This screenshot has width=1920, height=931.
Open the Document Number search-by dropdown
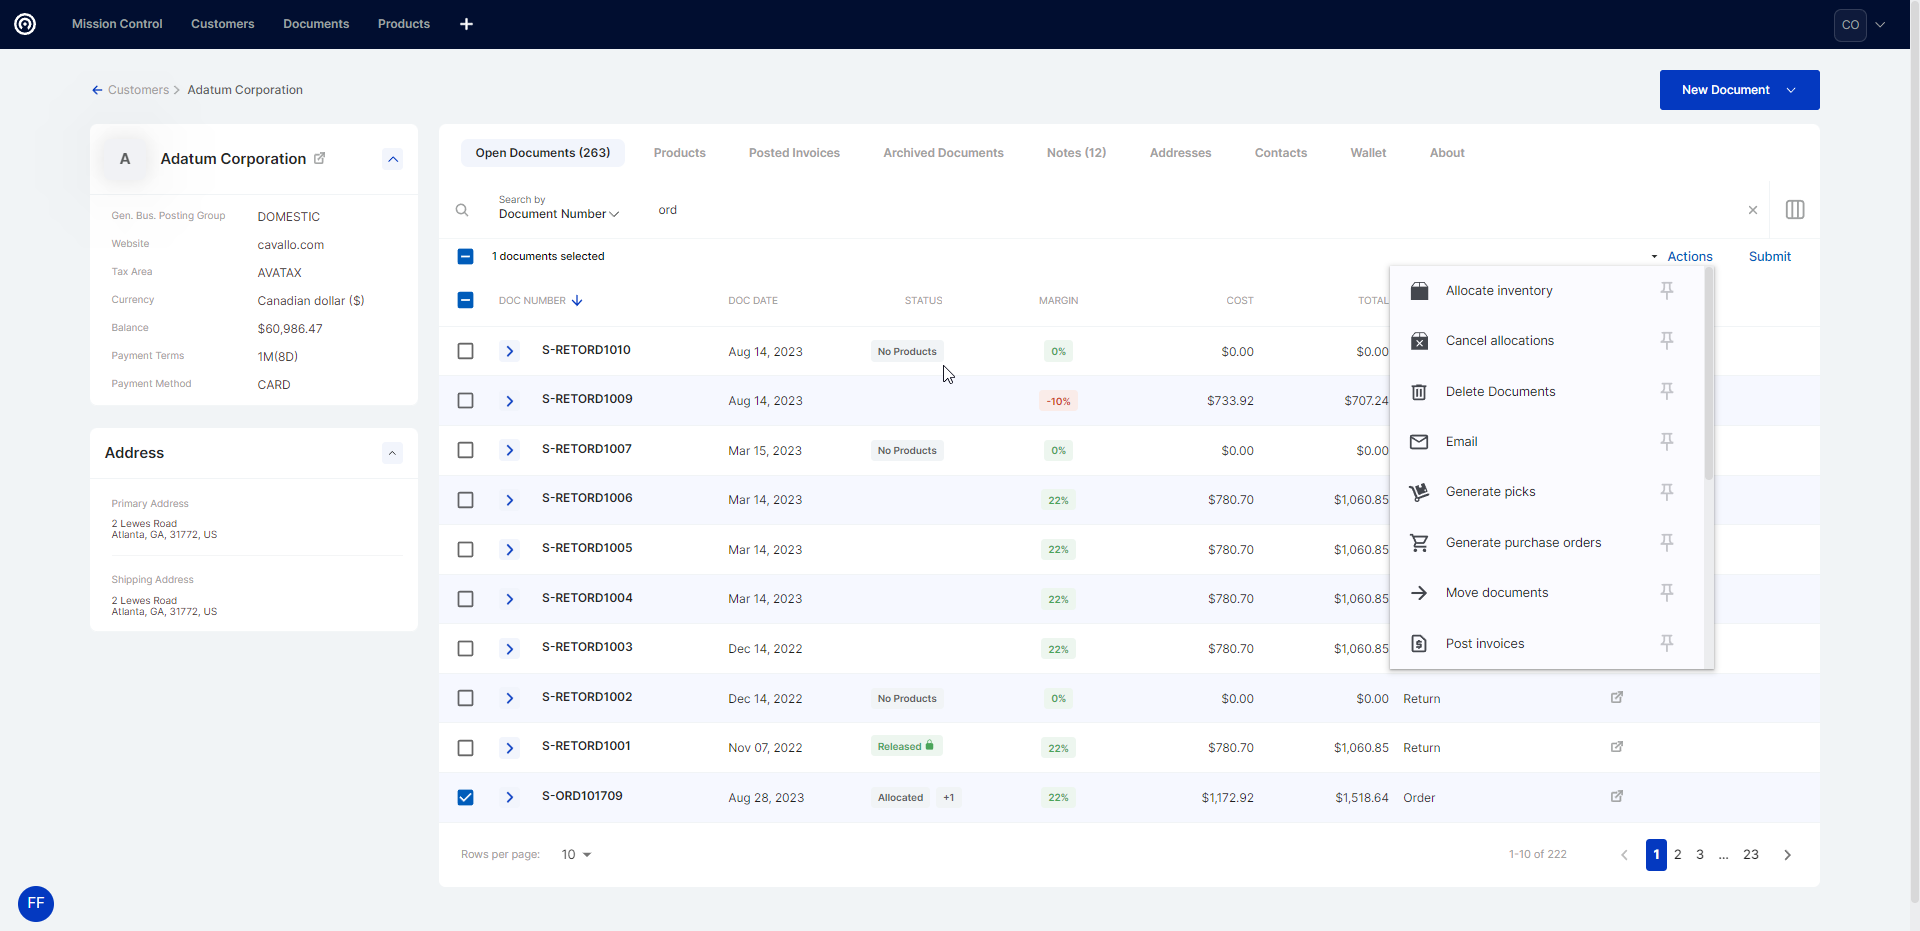coord(559,214)
